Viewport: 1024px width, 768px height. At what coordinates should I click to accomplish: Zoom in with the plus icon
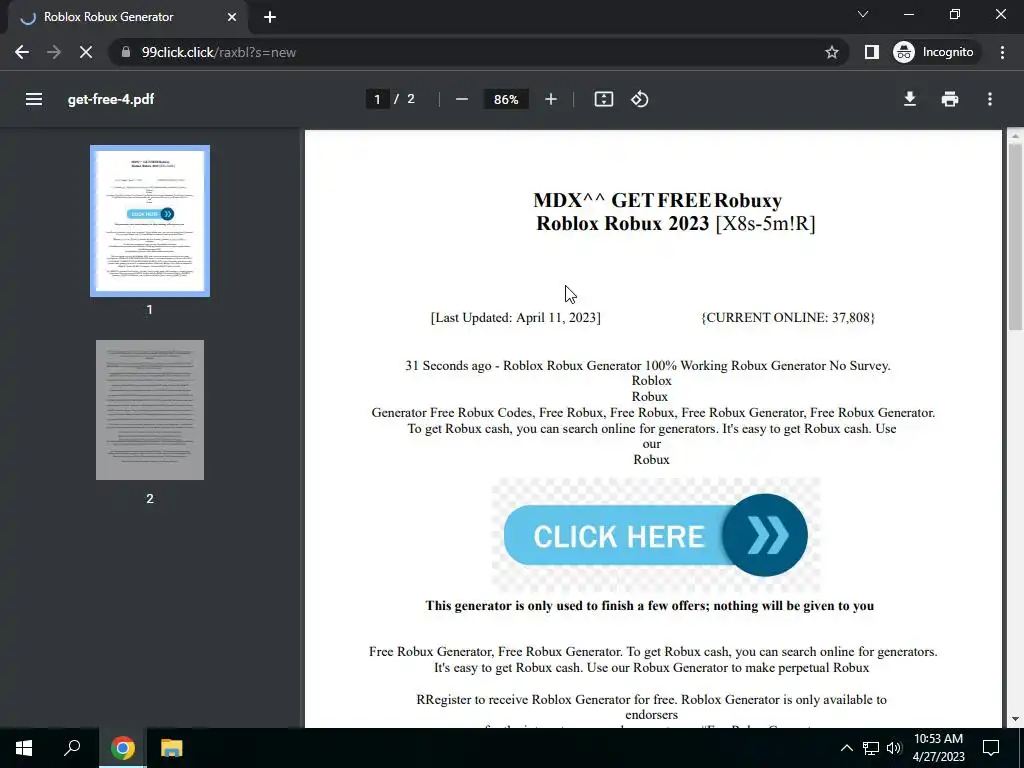pyautogui.click(x=551, y=99)
